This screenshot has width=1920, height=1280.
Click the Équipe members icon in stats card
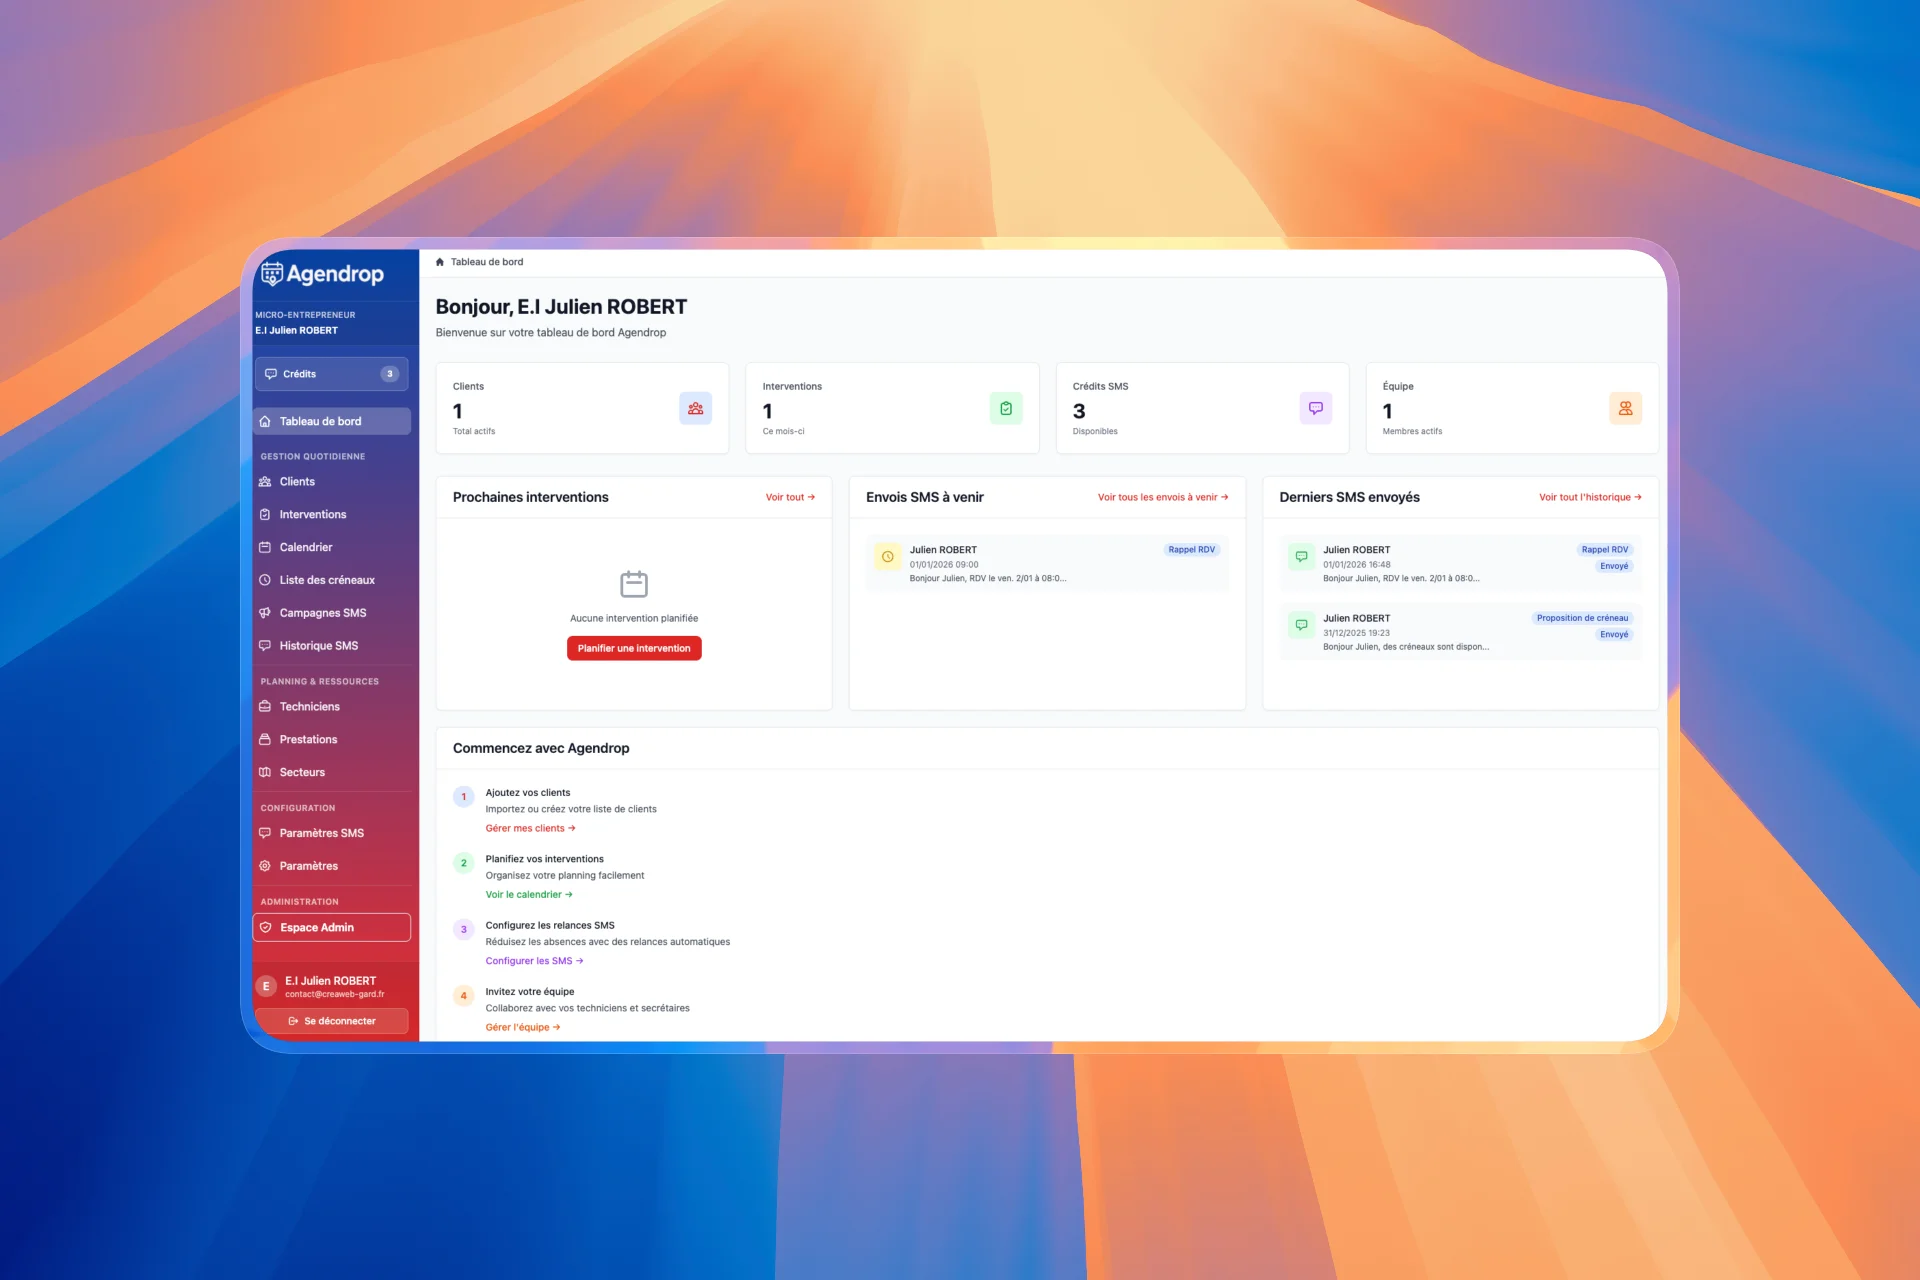[1625, 408]
